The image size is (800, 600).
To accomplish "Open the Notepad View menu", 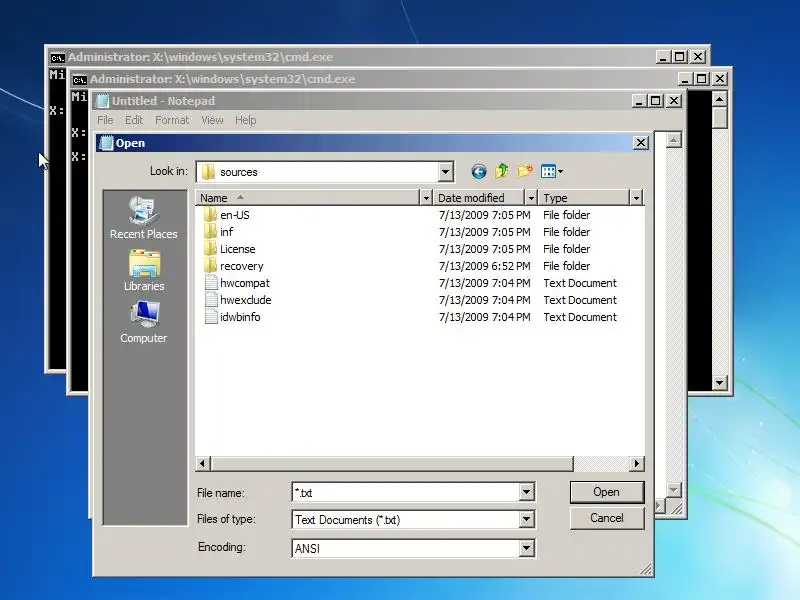I will click(212, 120).
